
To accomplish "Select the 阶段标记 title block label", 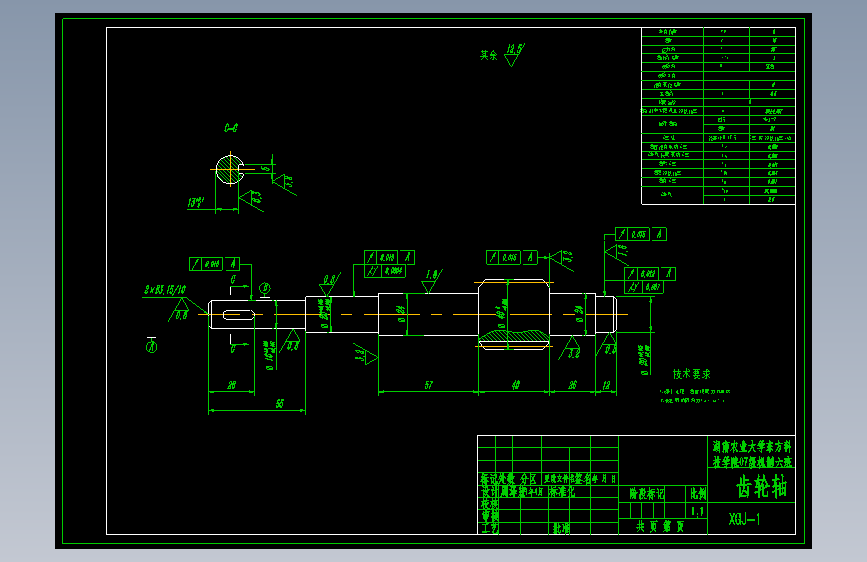I will coord(646,493).
